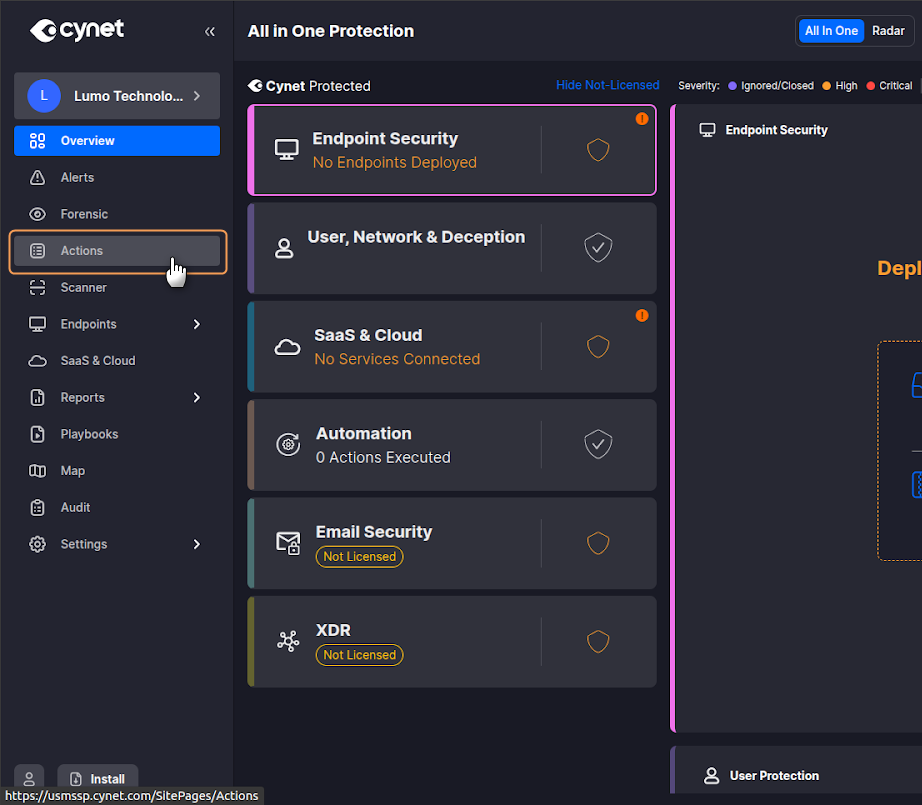Image resolution: width=922 pixels, height=805 pixels.
Task: Click the Install button
Action: (x=98, y=778)
